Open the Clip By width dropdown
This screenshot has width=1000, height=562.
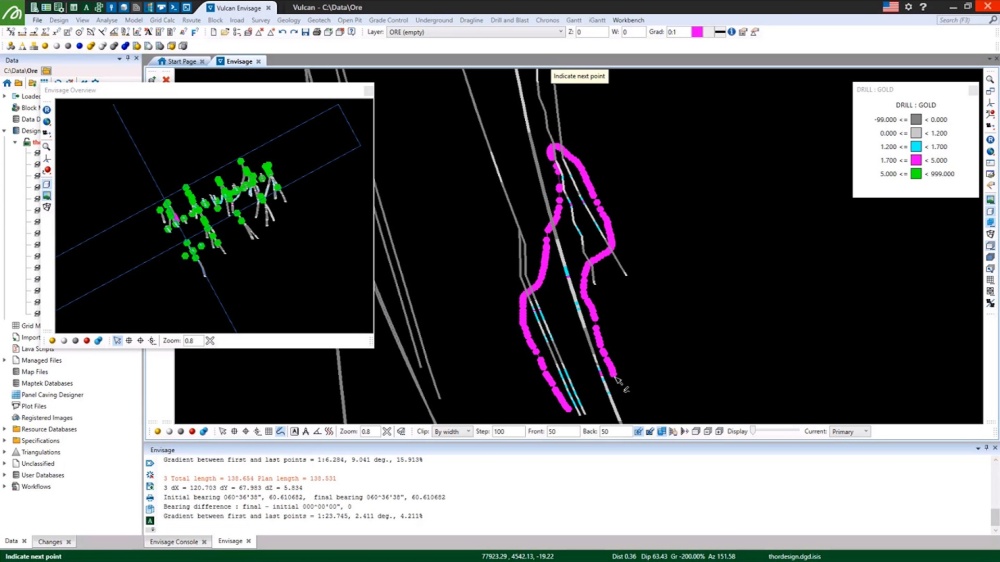point(452,432)
